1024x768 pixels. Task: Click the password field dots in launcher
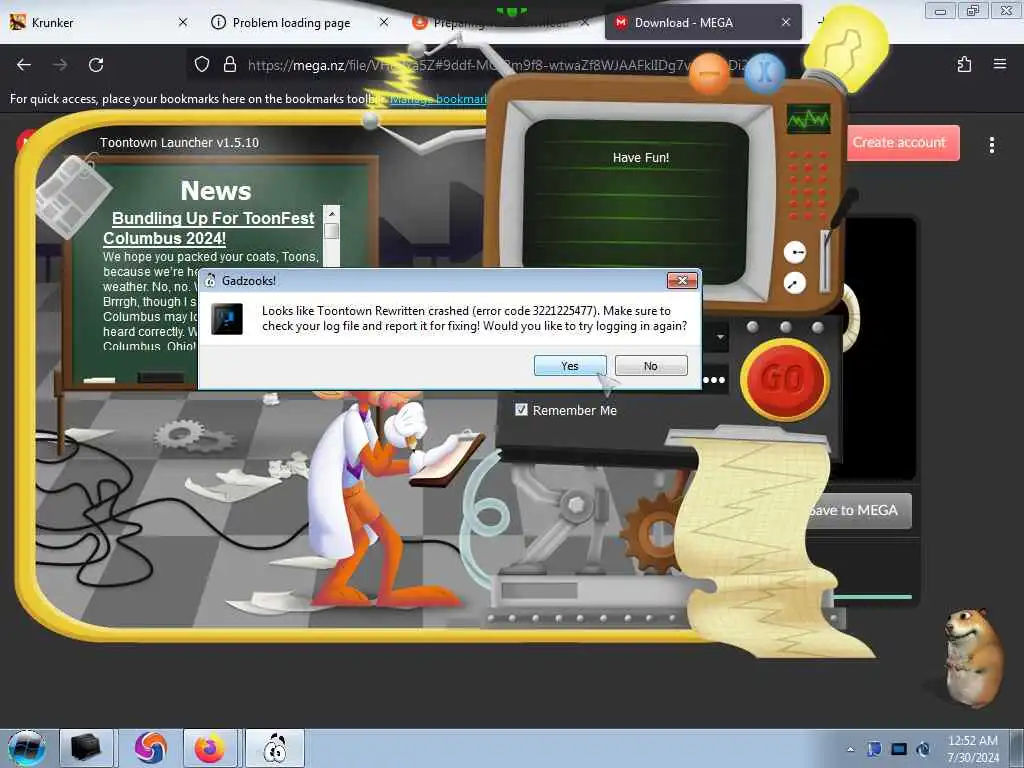[714, 380]
